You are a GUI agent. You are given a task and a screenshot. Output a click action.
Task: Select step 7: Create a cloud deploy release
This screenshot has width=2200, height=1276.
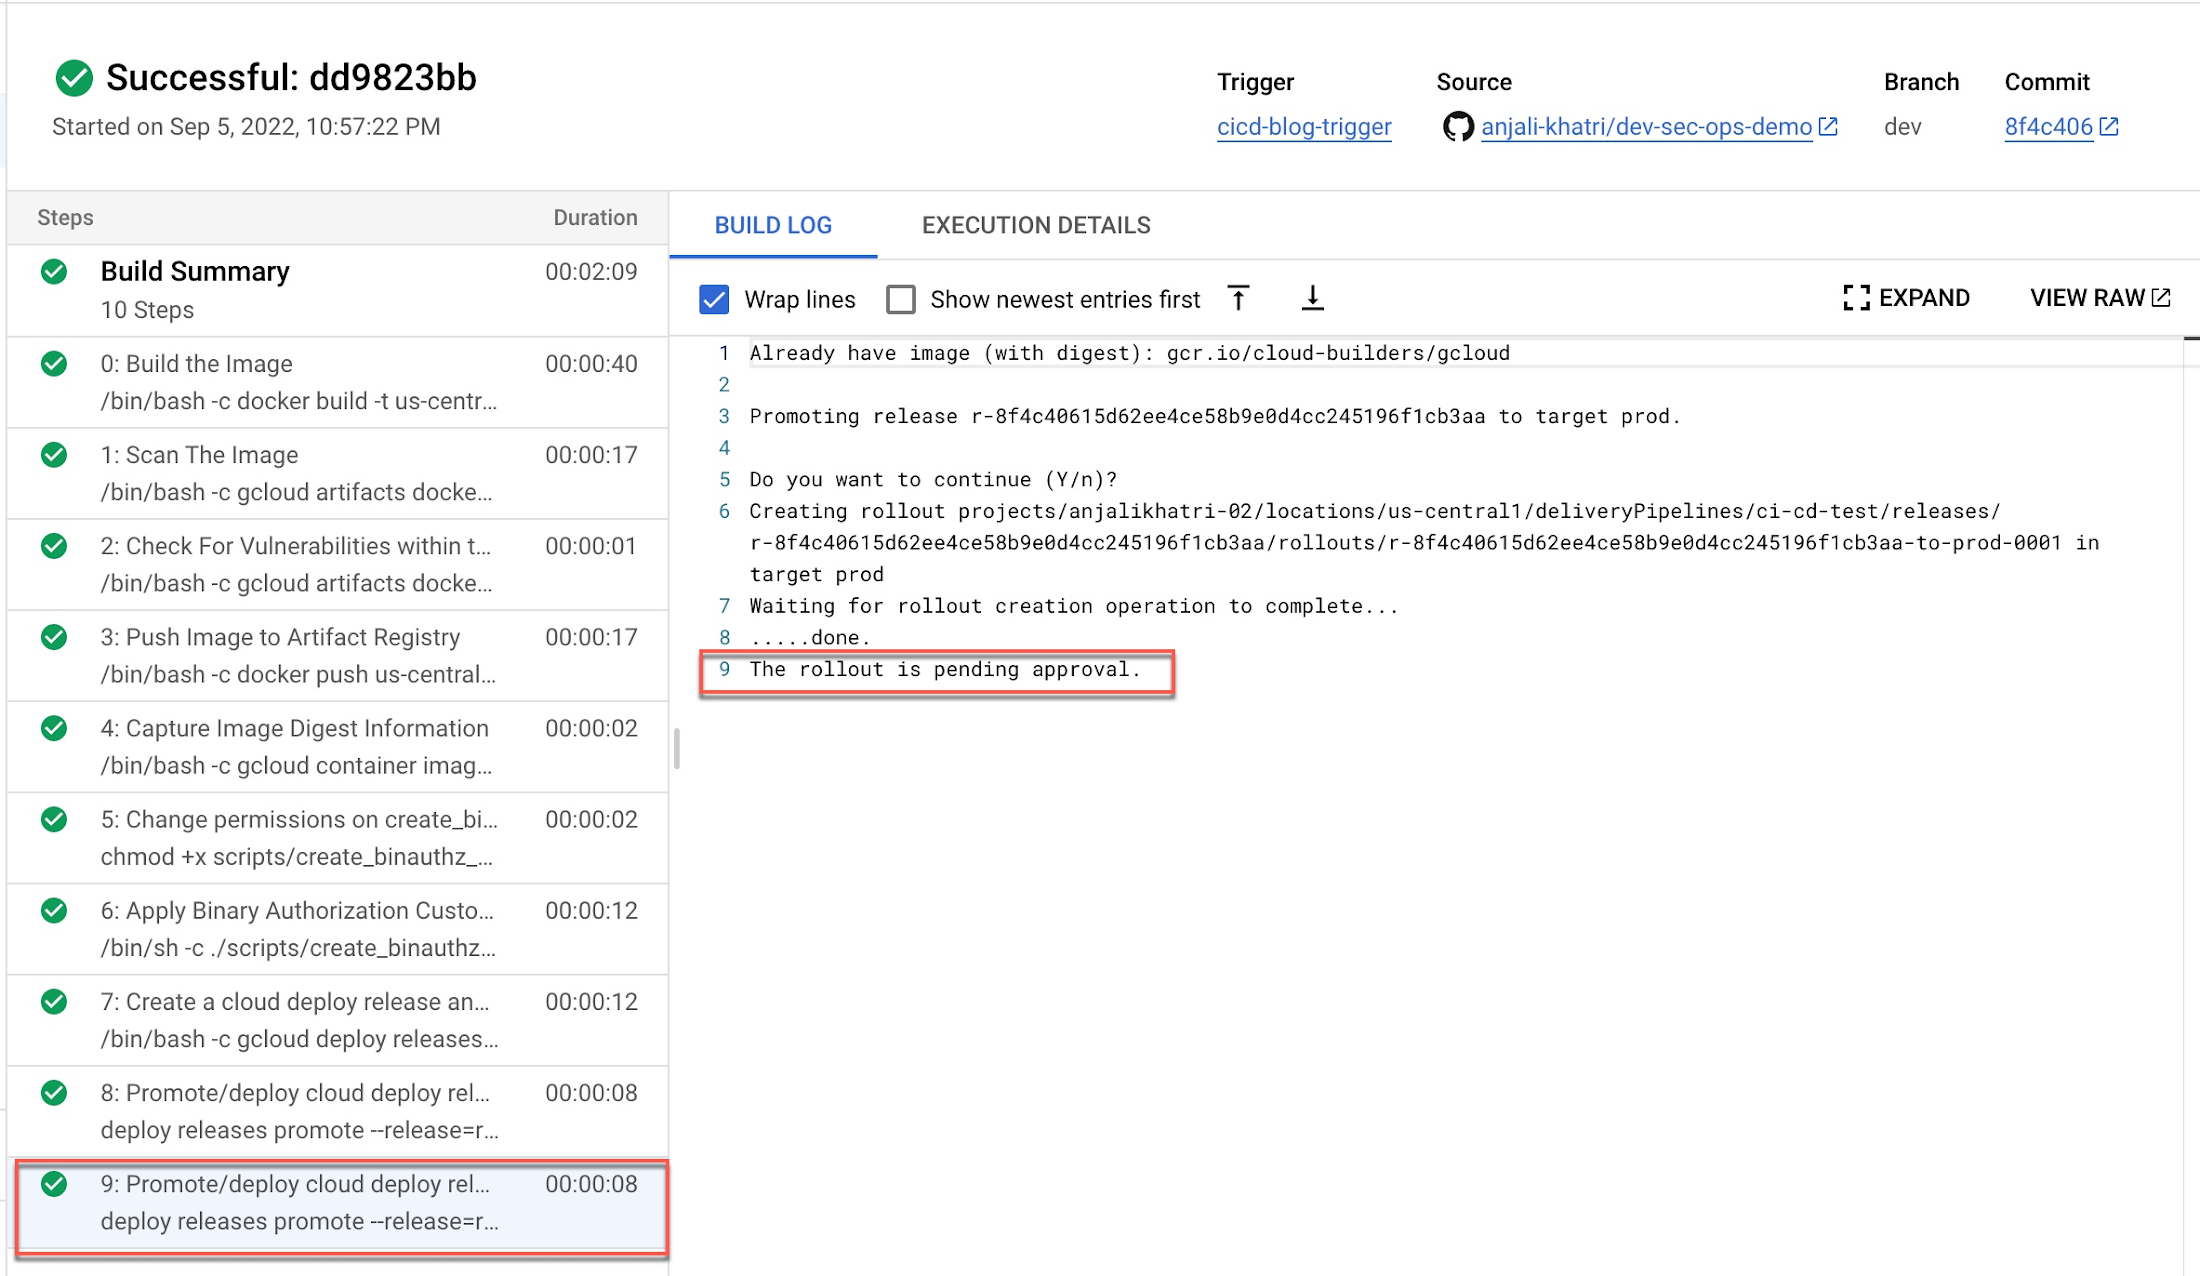tap(338, 1020)
